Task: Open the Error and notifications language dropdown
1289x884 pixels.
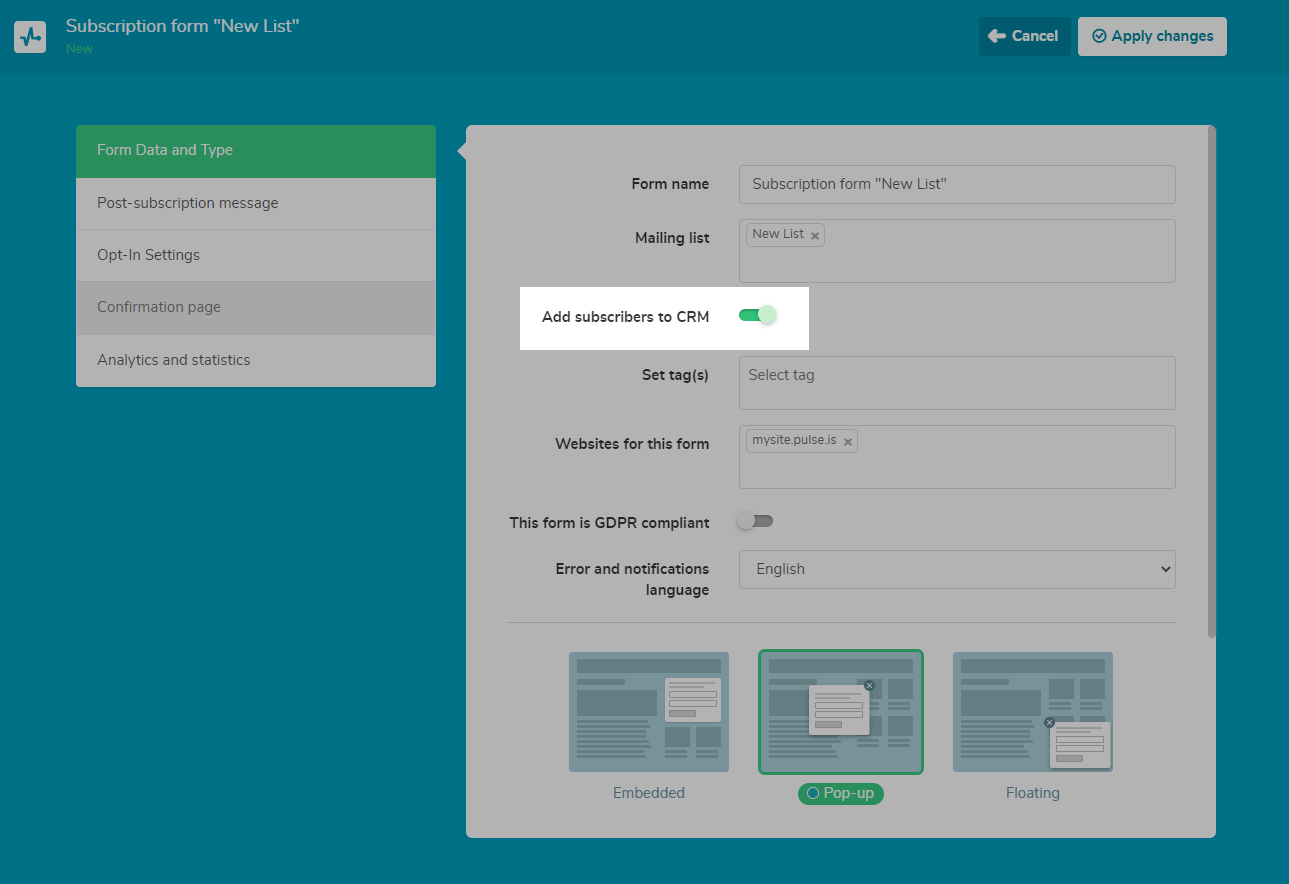Action: [x=956, y=569]
